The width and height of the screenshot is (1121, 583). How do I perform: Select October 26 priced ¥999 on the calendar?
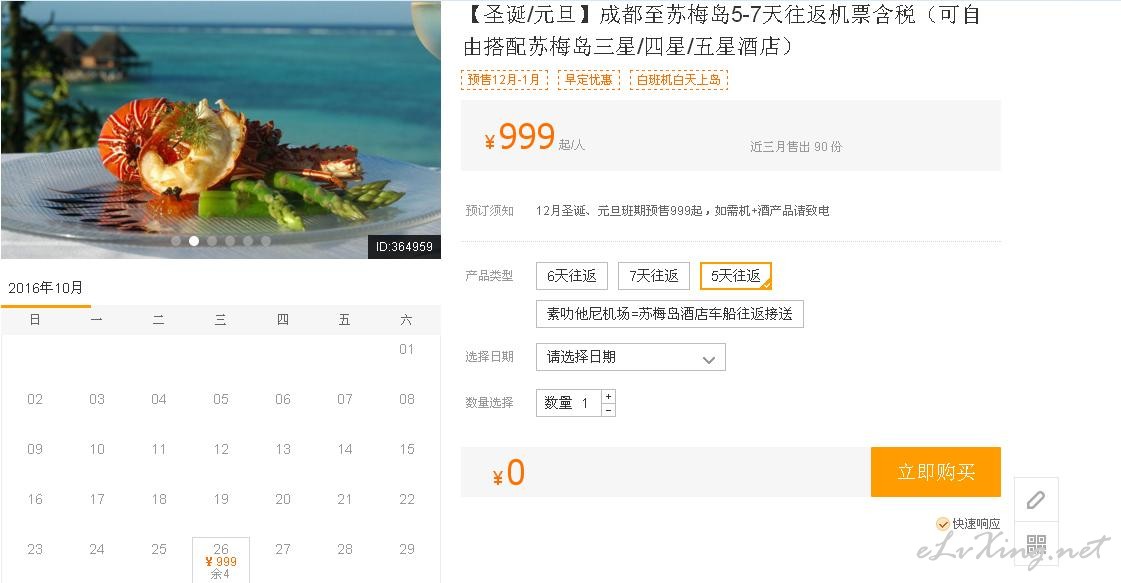pyautogui.click(x=221, y=560)
